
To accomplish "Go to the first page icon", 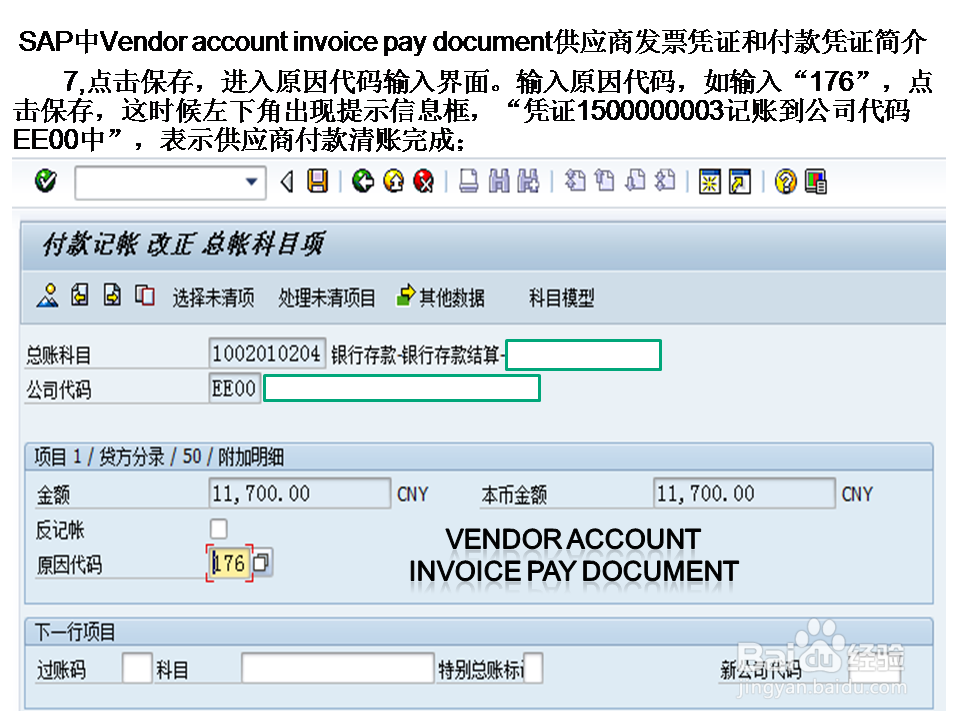I will [575, 181].
